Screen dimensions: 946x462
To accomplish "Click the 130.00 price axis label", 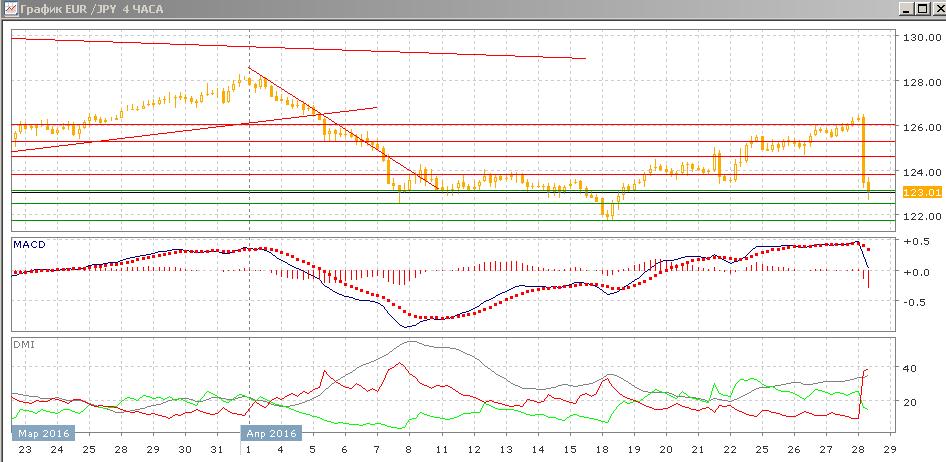I will (922, 37).
